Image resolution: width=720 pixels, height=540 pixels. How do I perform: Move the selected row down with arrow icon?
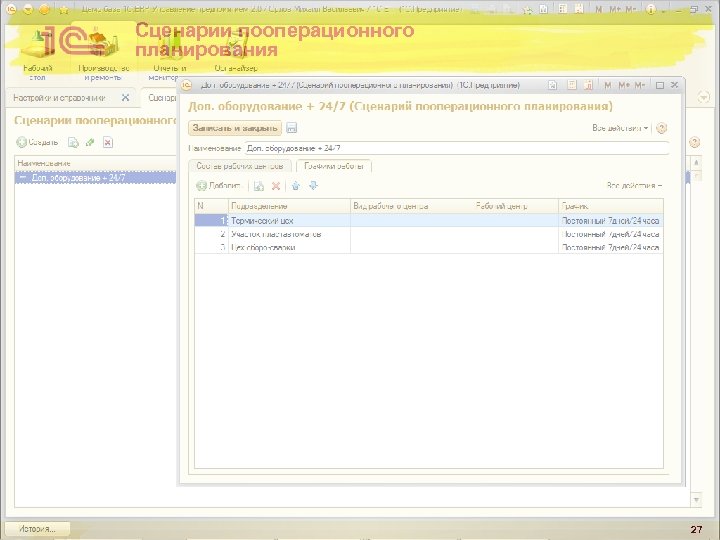(x=313, y=186)
